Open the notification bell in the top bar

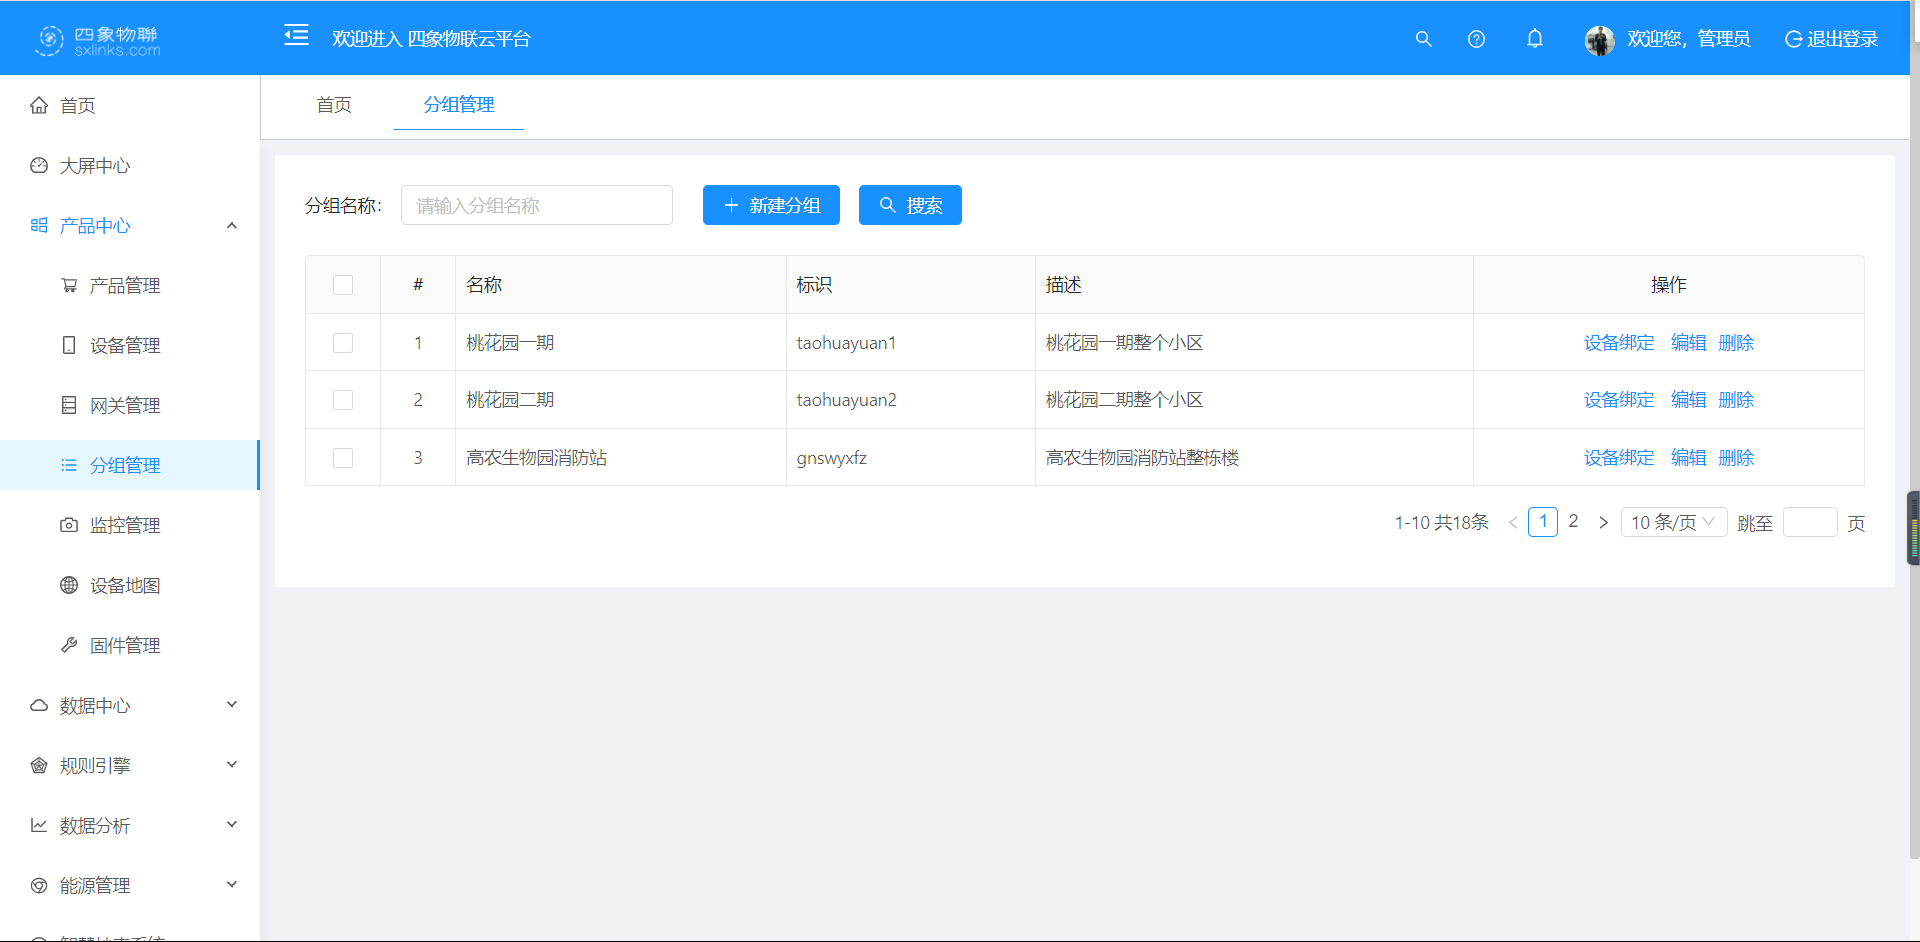[x=1535, y=39]
